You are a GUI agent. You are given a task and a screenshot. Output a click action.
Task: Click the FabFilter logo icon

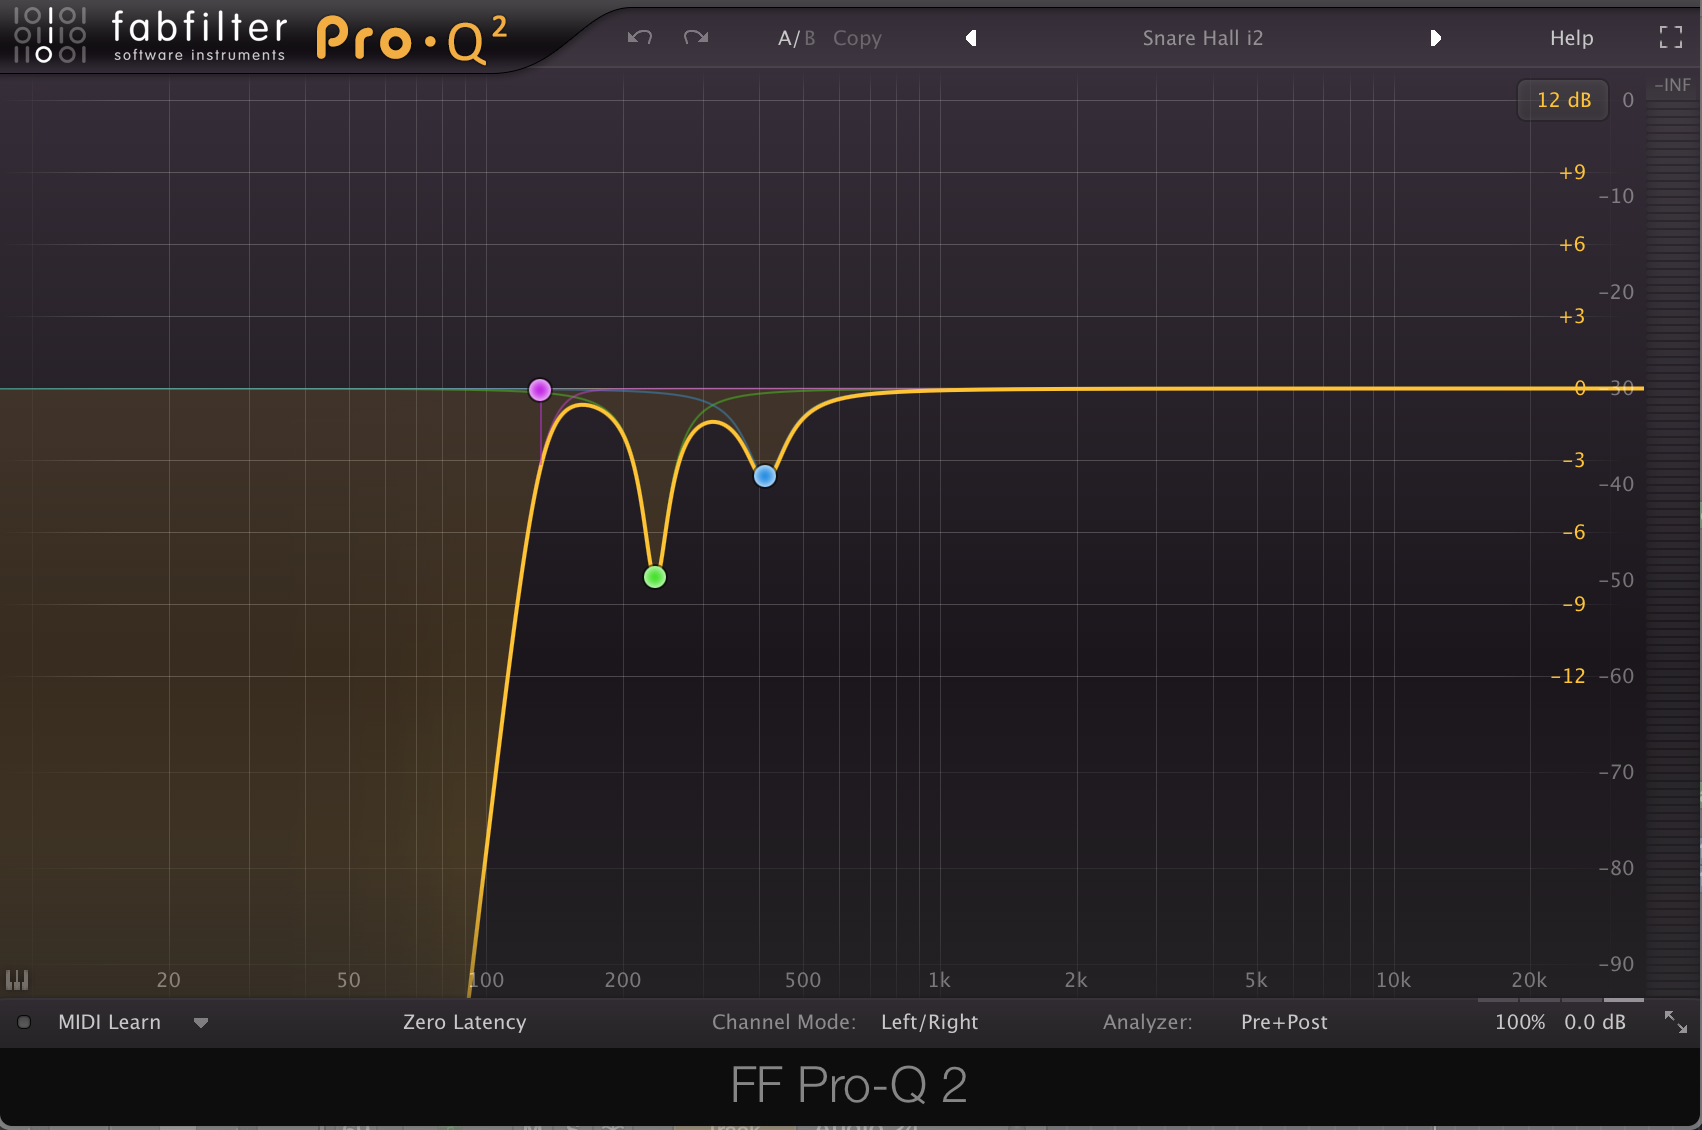click(50, 35)
